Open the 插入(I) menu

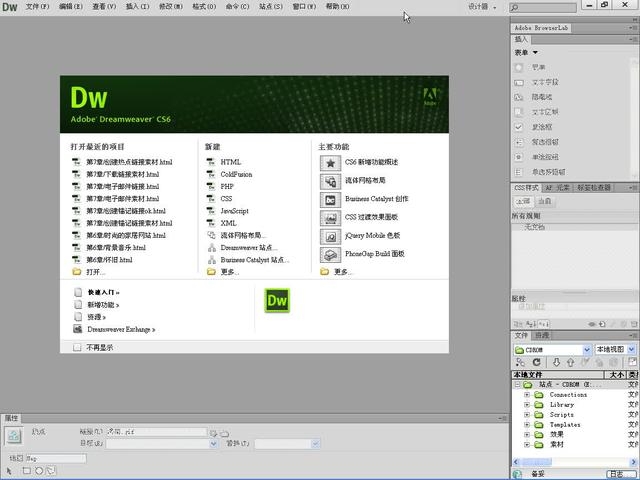(x=137, y=7)
